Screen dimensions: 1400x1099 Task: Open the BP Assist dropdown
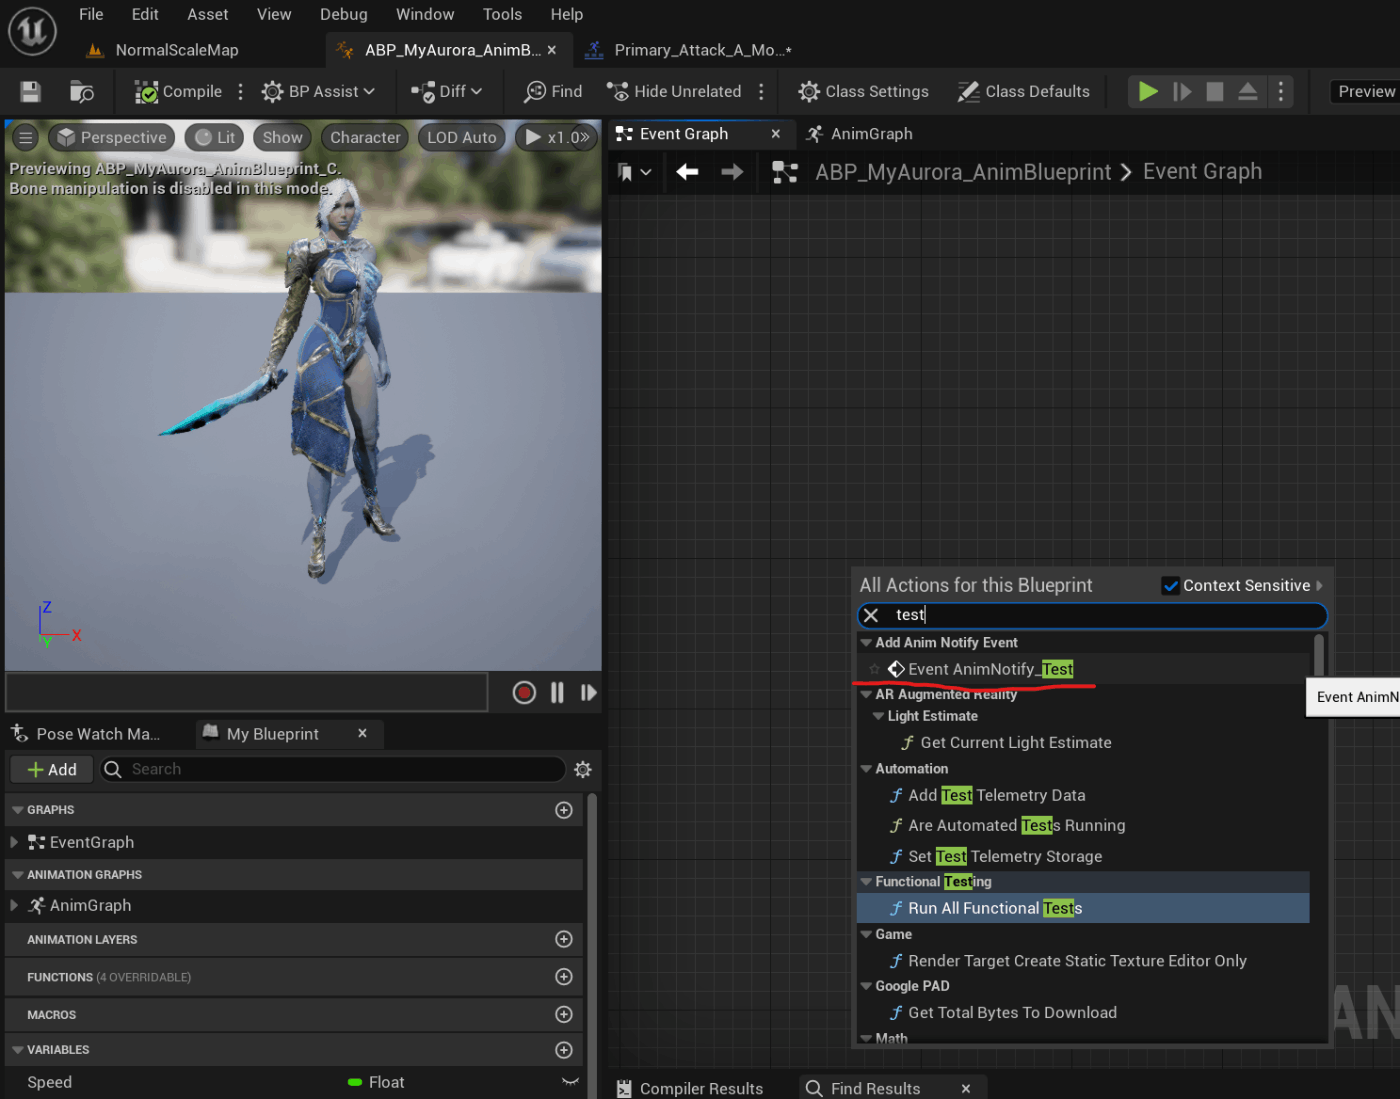[x=318, y=92]
